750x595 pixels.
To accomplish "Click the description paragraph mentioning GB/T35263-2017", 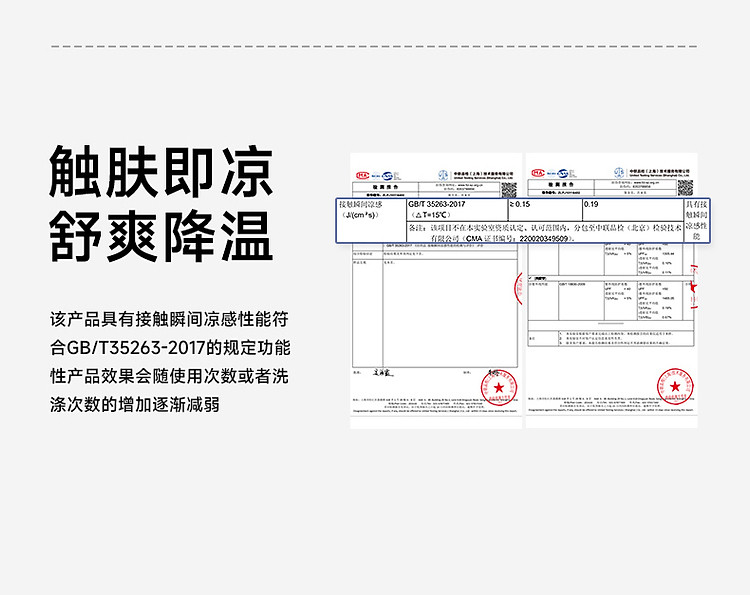I will click(170, 362).
